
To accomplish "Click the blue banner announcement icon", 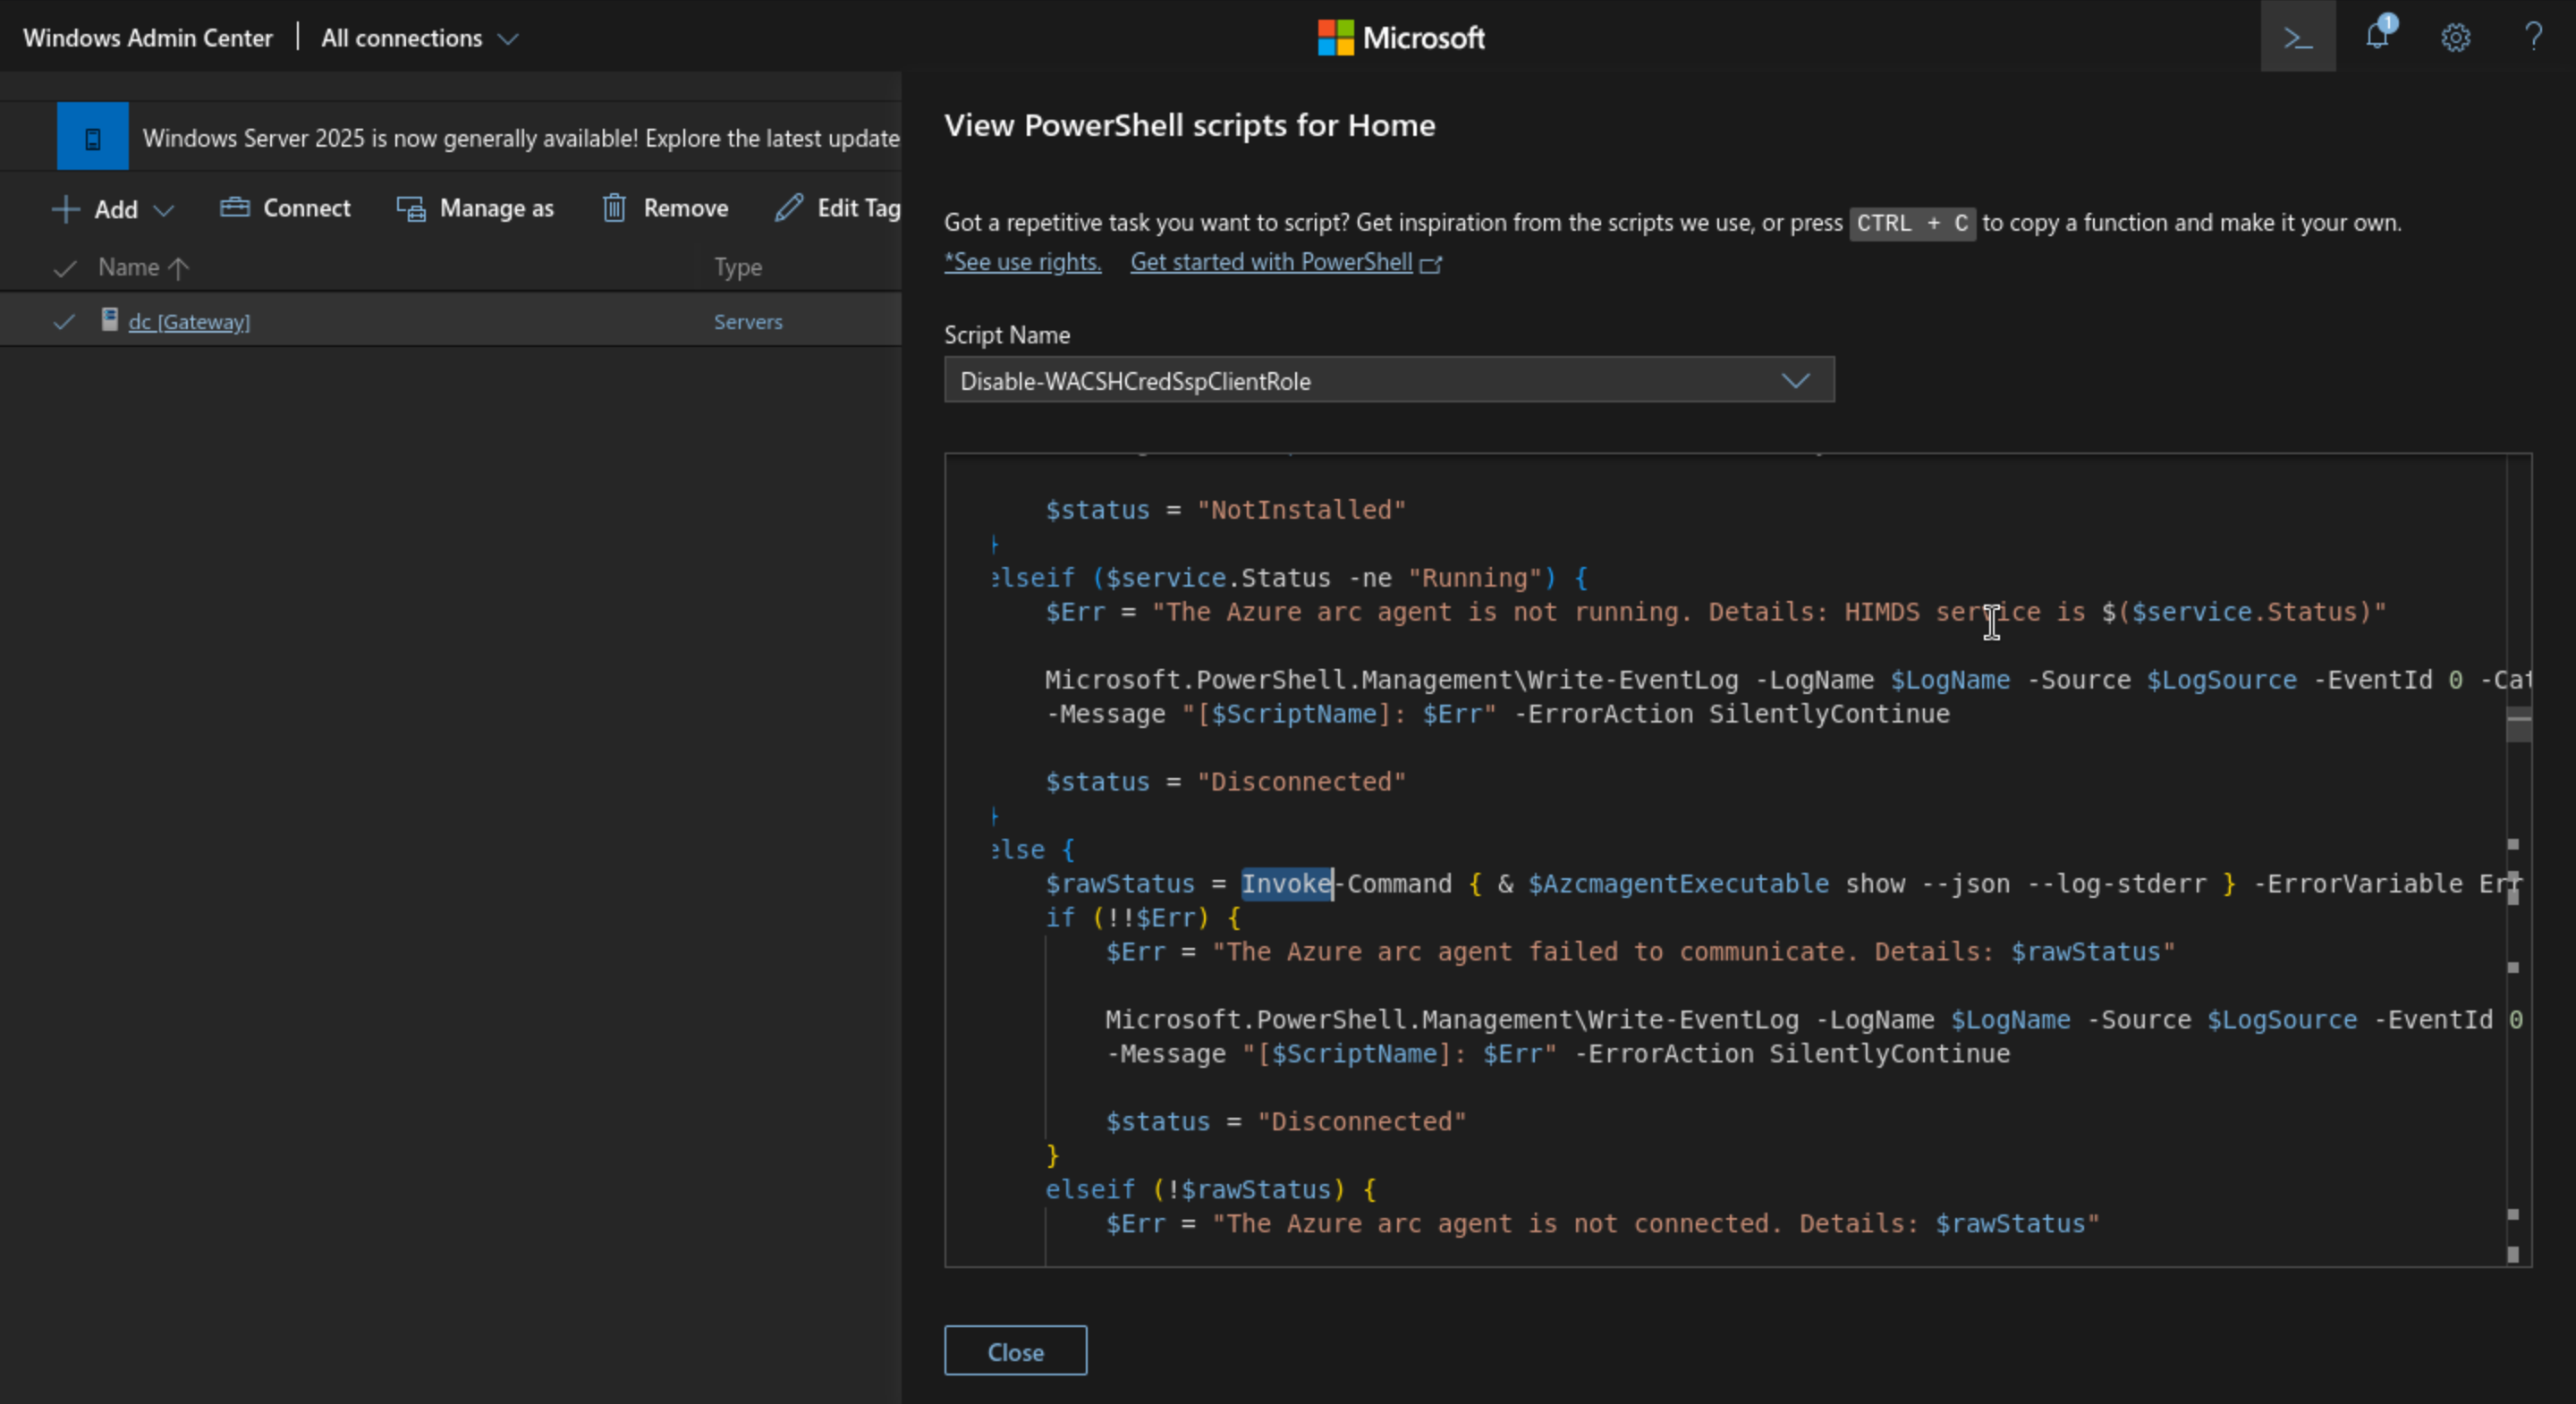I will coord(92,136).
